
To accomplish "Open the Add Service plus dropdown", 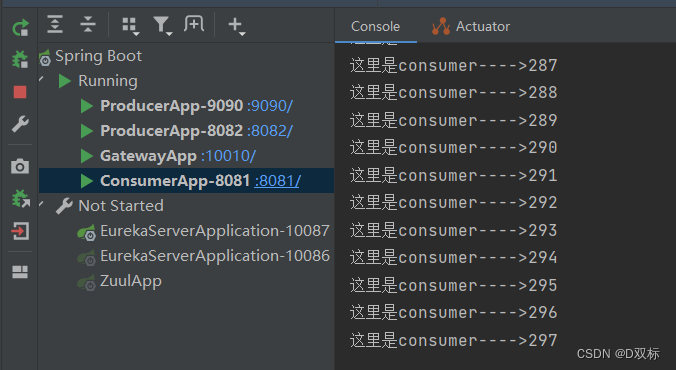I will click(x=237, y=26).
